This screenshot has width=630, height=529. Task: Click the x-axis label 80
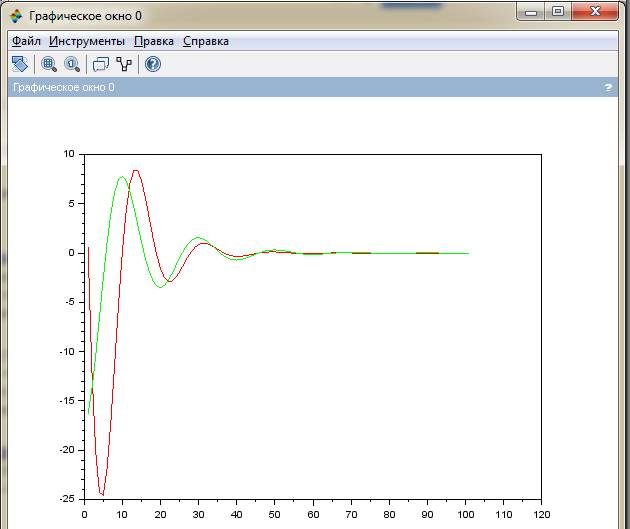pos(389,515)
